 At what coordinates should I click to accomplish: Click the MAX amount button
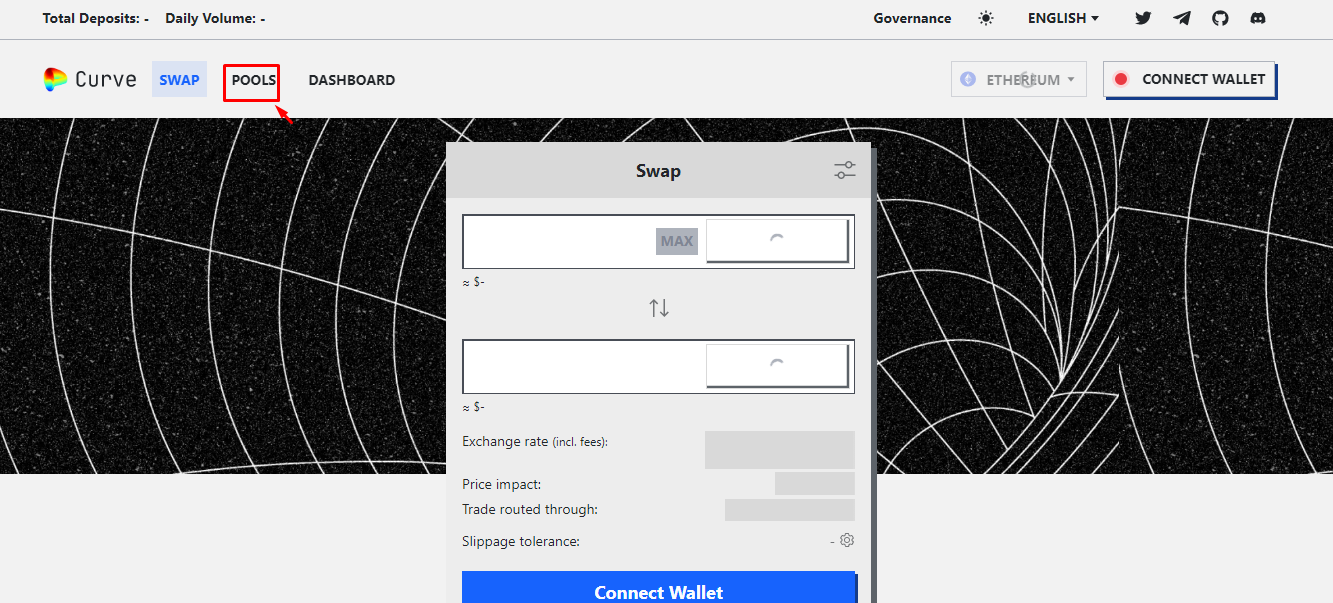(677, 241)
